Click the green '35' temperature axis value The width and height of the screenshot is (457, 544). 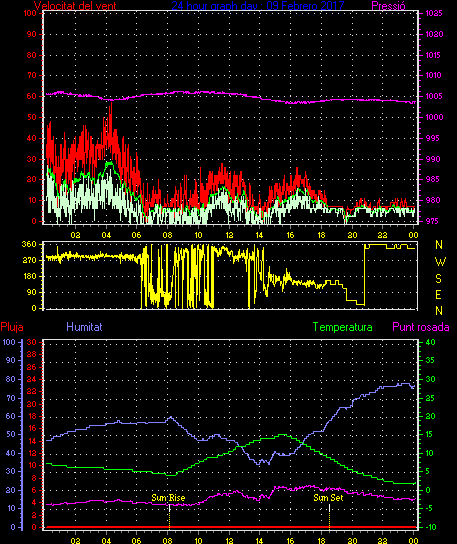tap(430, 360)
